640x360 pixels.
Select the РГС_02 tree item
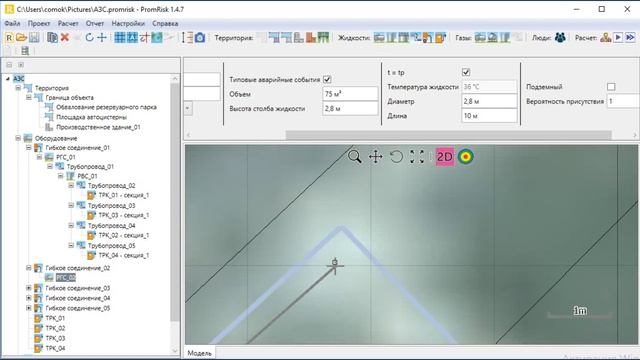[66, 278]
